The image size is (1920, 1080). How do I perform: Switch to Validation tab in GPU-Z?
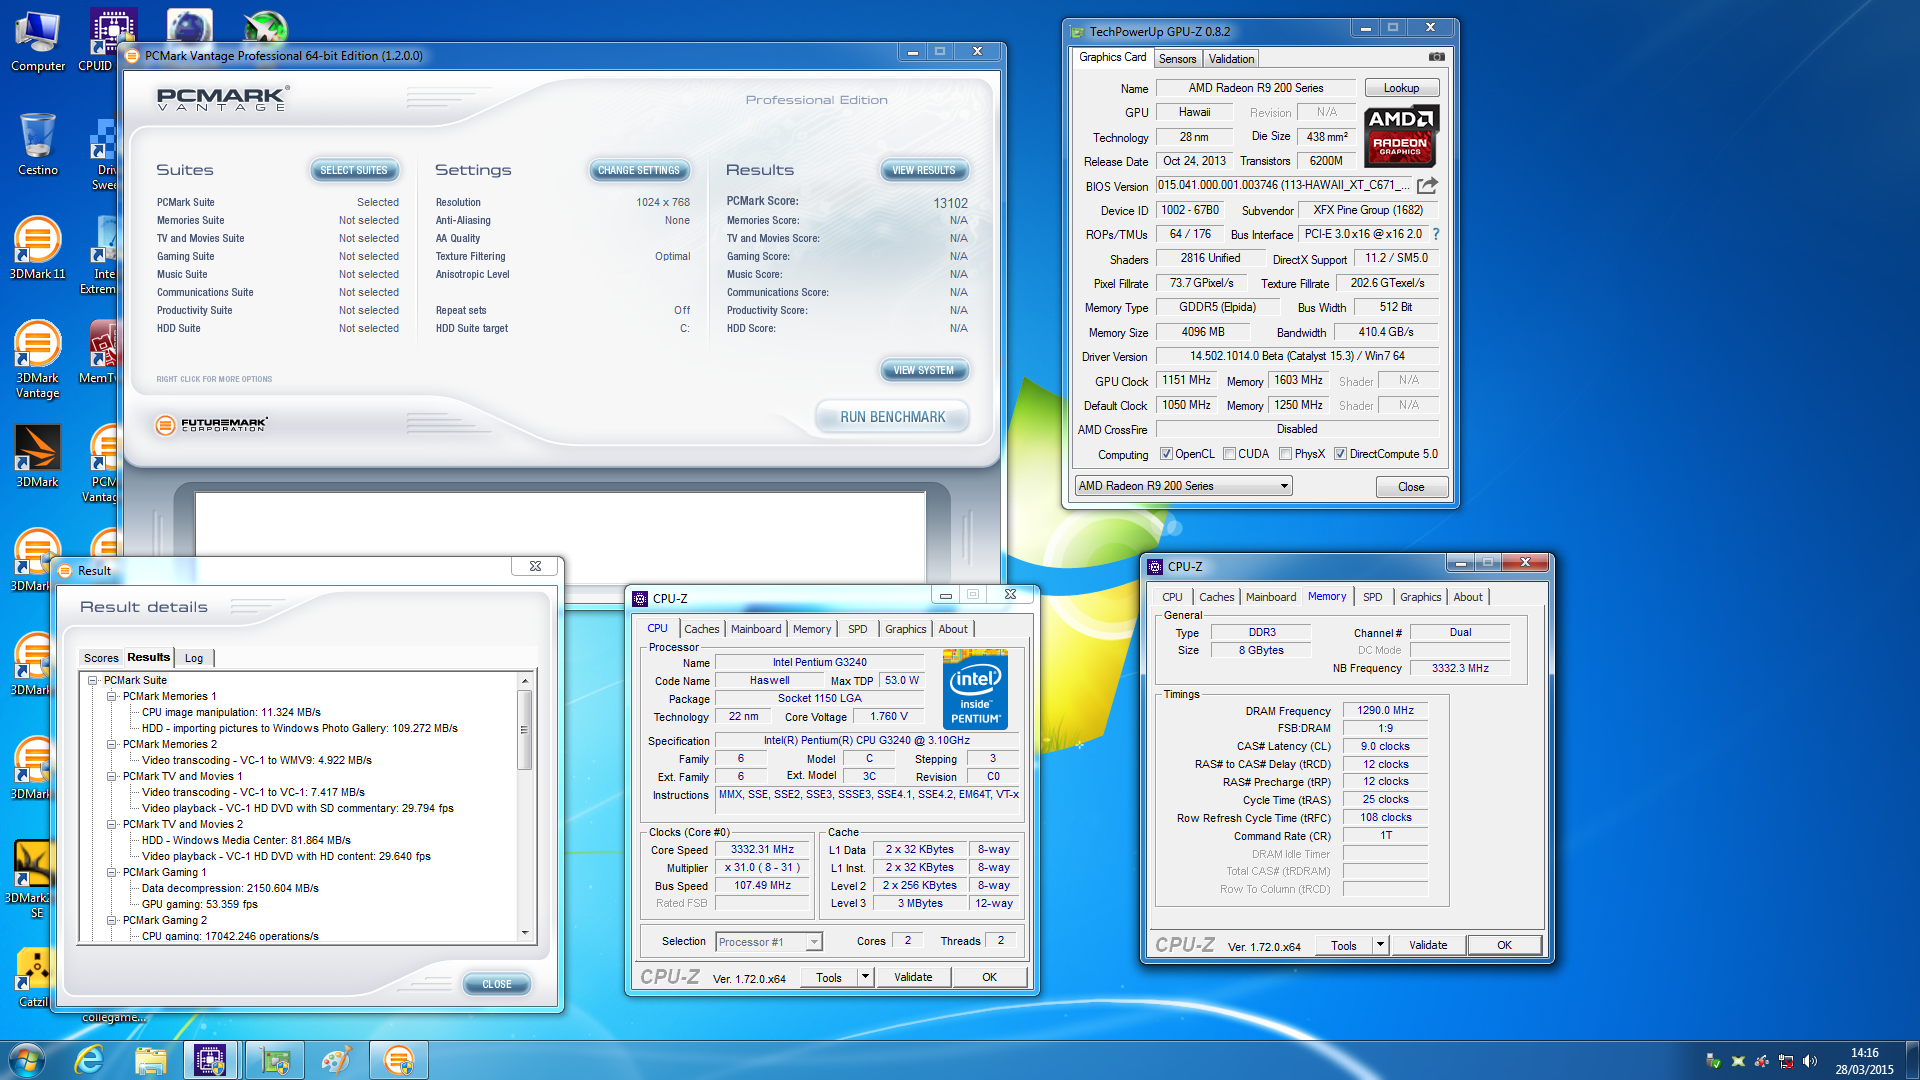point(1231,59)
